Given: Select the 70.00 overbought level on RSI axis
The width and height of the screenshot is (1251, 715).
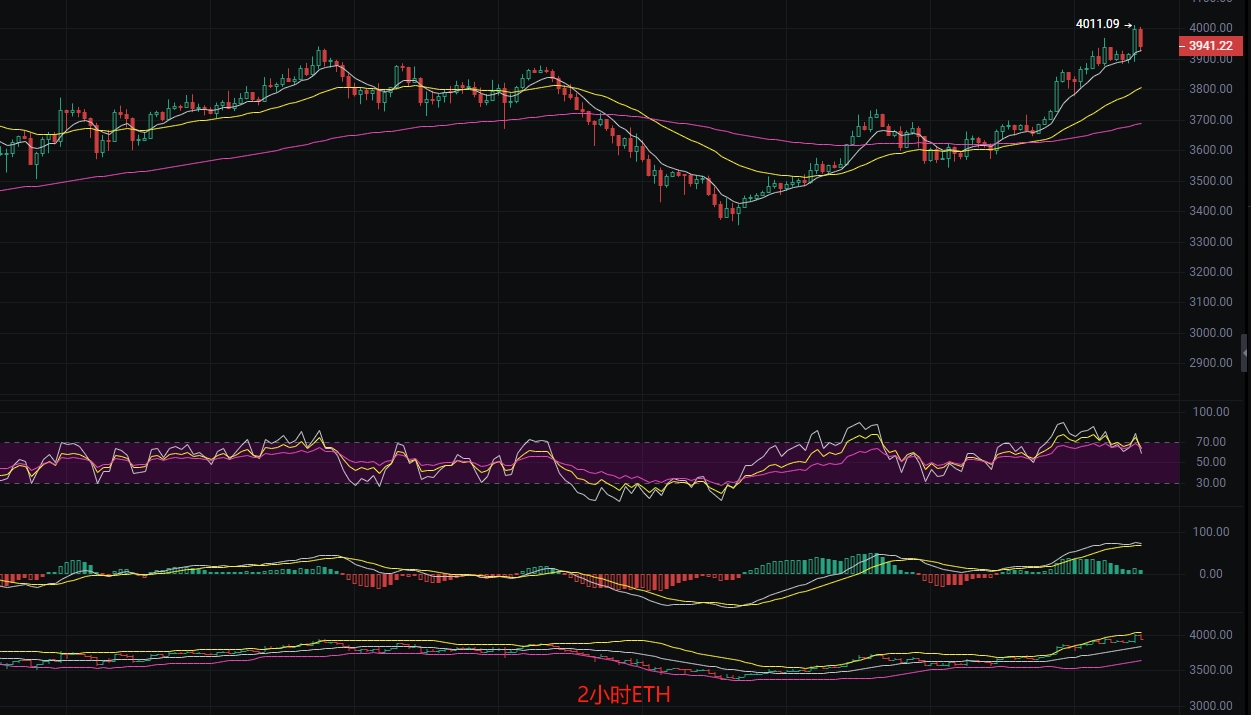Looking at the screenshot, I should [x=1212, y=441].
